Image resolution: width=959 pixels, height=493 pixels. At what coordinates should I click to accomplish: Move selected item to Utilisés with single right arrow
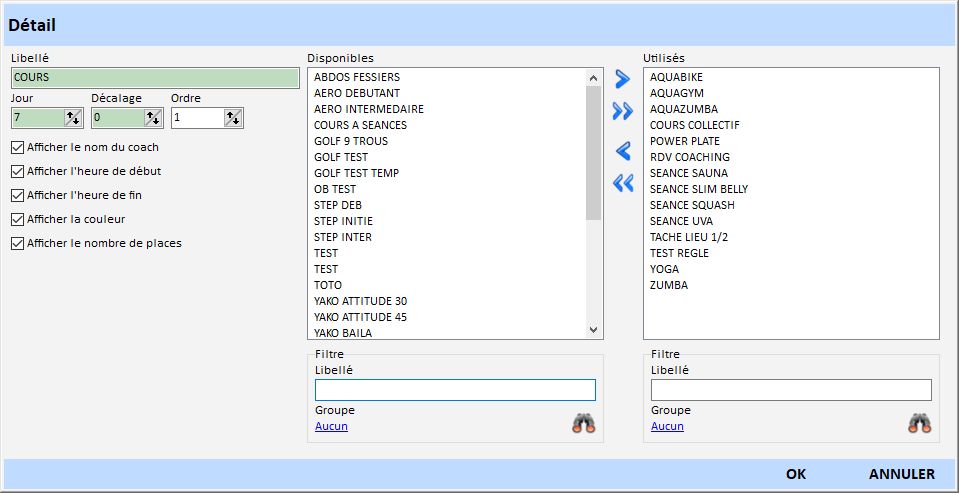pos(623,79)
